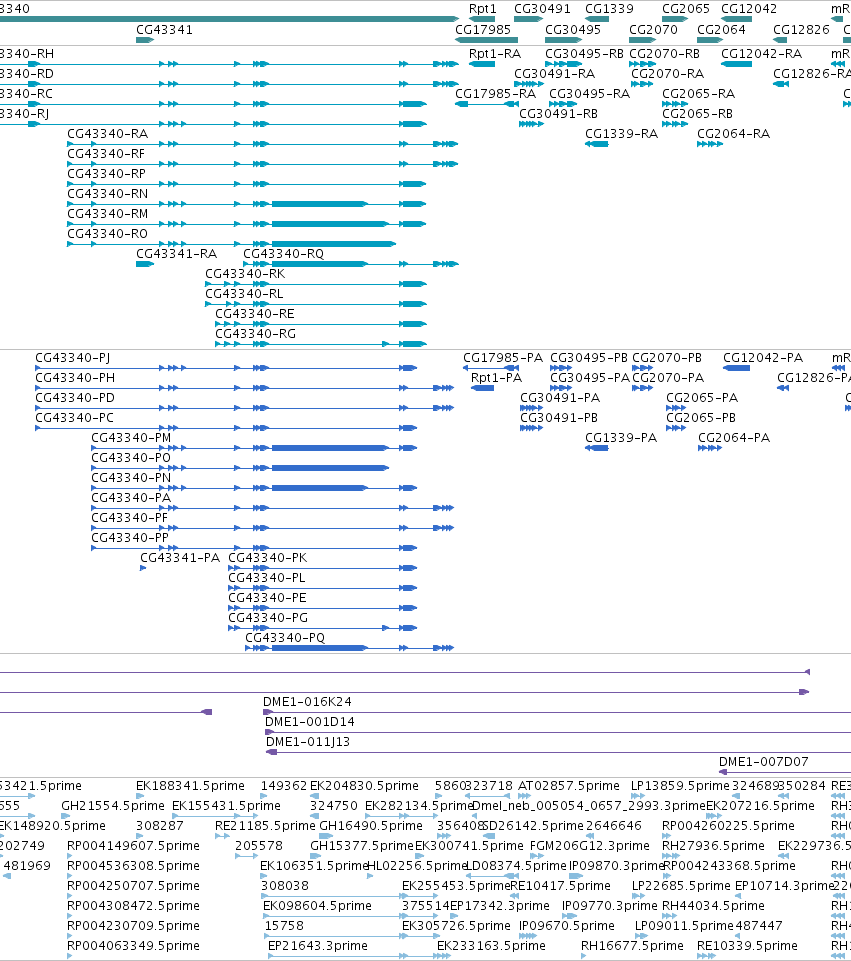This screenshot has height=961, width=851.
Task: Click the Rpt1 gene label
Action: click(x=483, y=9)
